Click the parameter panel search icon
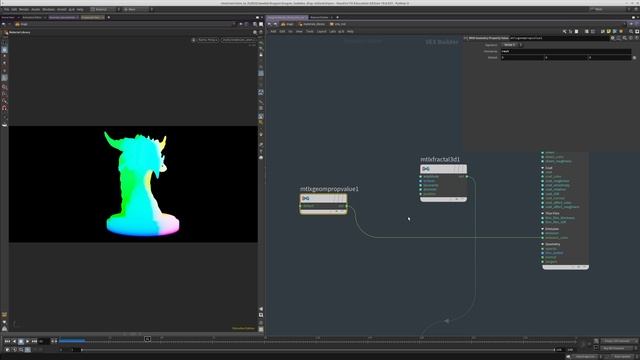 [624, 38]
